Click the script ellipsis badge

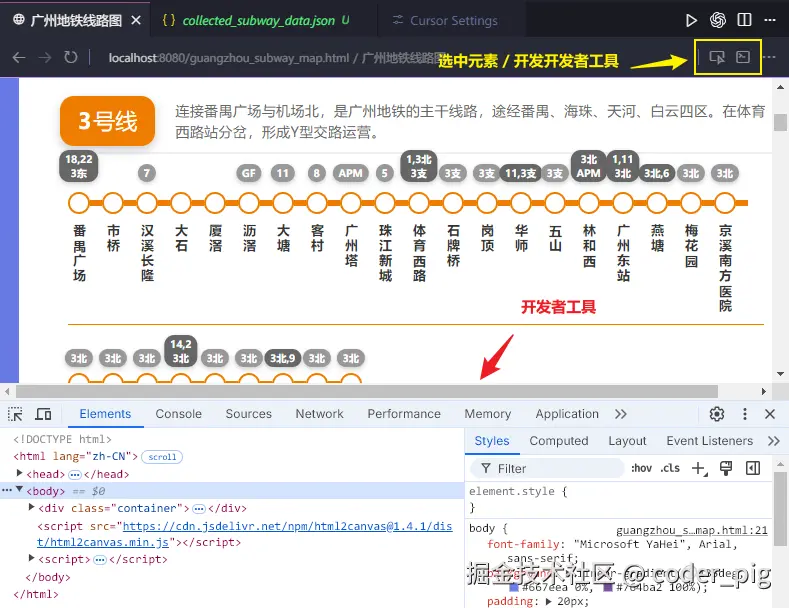[100, 560]
